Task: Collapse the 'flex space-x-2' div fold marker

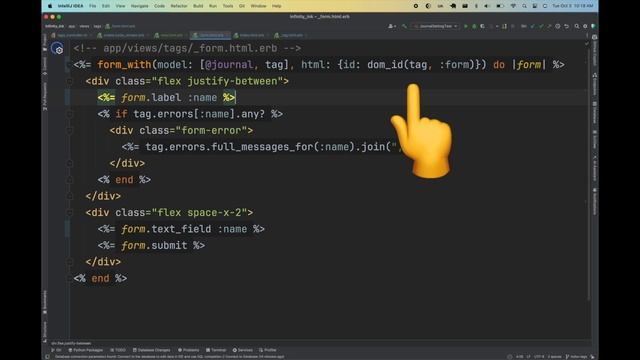Action: [69, 213]
